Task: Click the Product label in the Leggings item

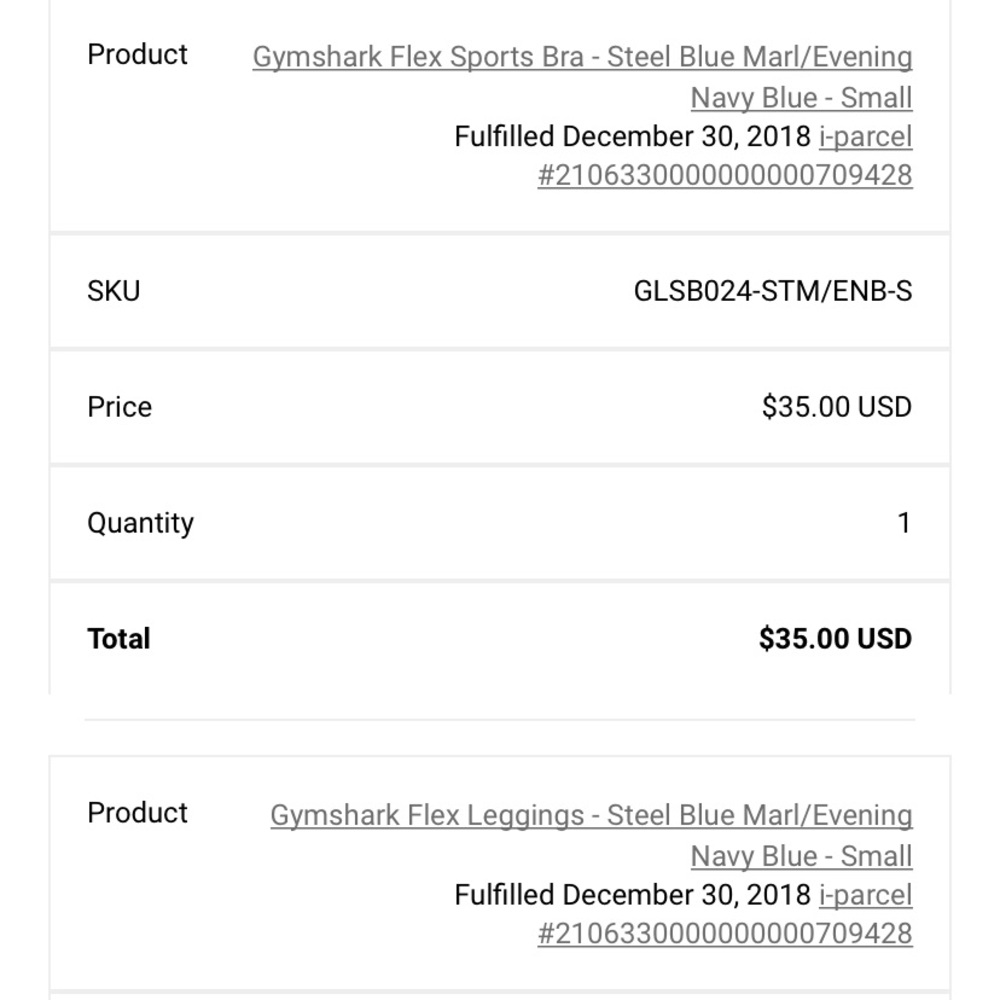Action: click(x=137, y=813)
